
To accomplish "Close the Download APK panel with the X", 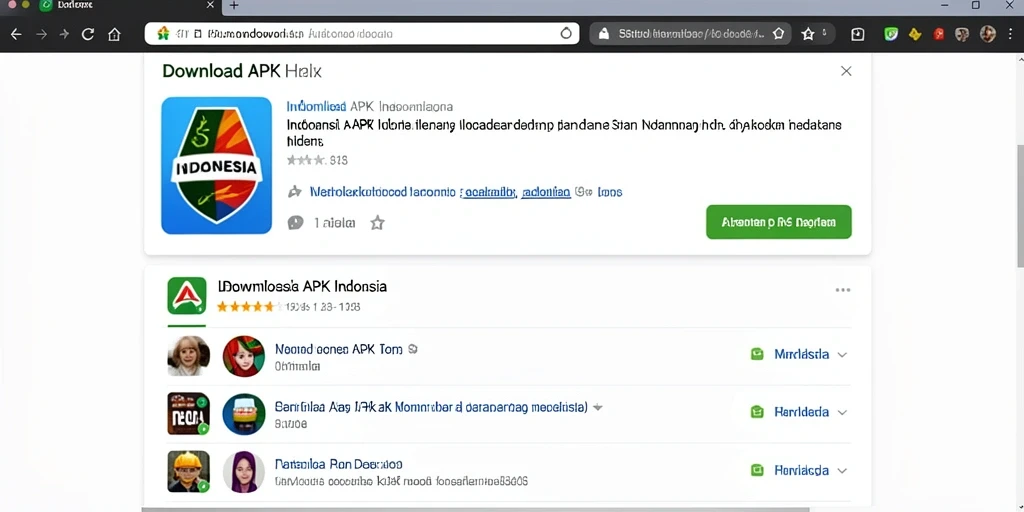I will (x=846, y=71).
